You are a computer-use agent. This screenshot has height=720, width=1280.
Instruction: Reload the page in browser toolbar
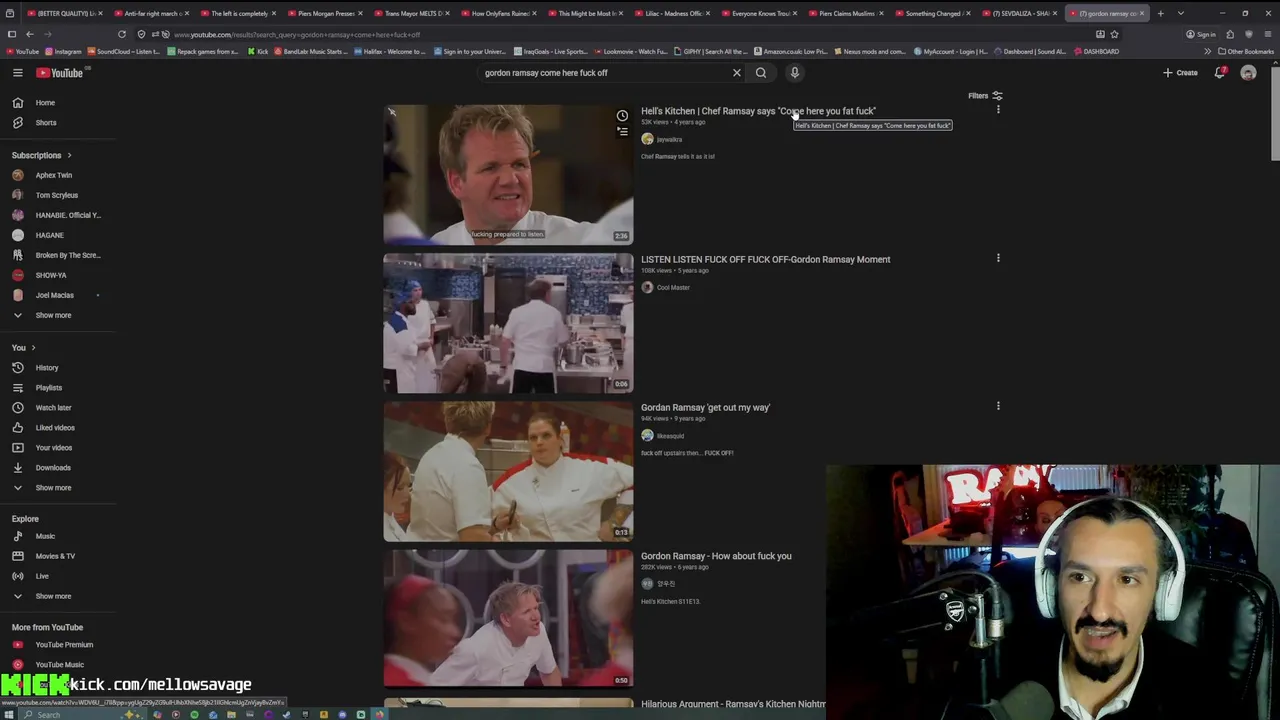point(122,34)
